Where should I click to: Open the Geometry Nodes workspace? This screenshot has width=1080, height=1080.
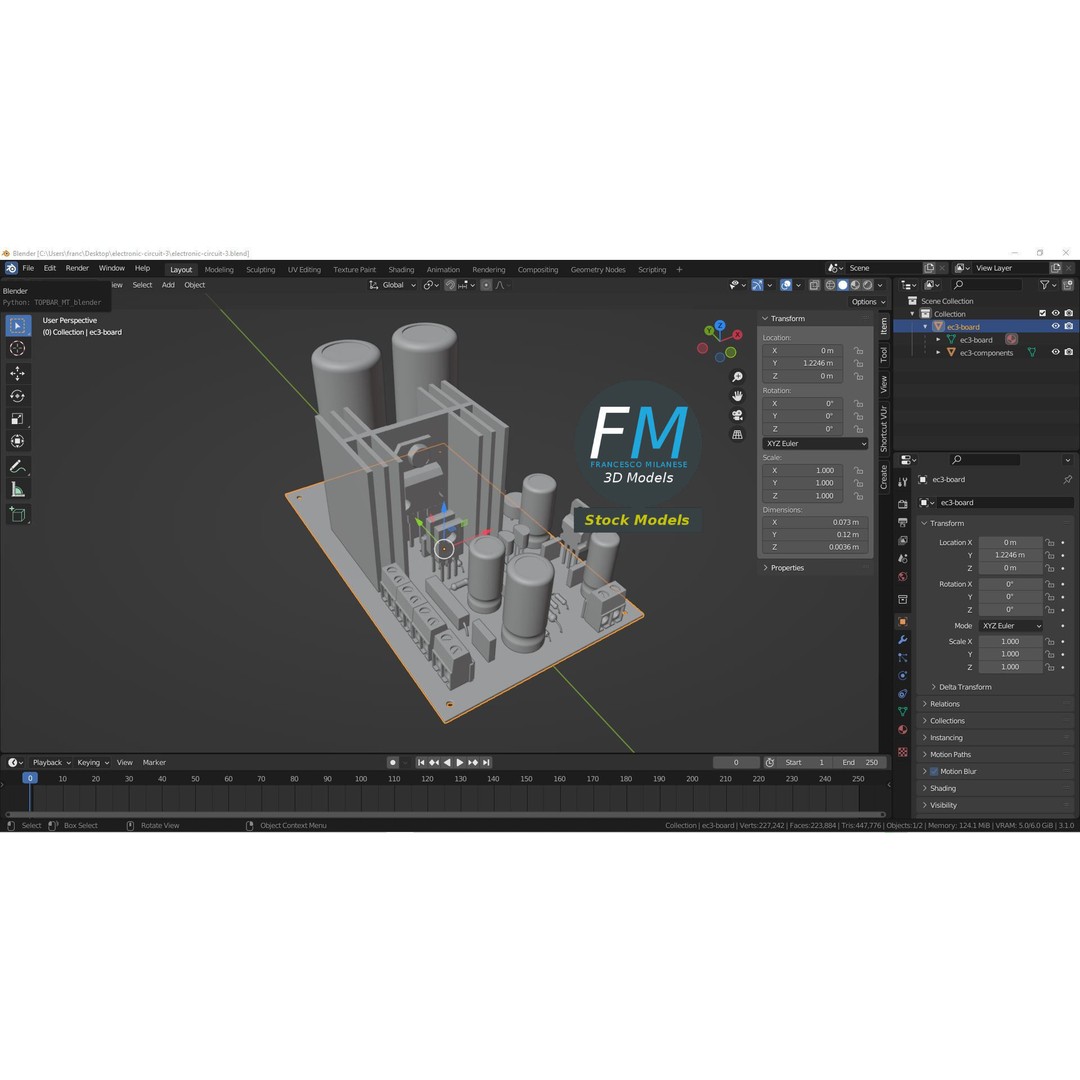pos(598,269)
